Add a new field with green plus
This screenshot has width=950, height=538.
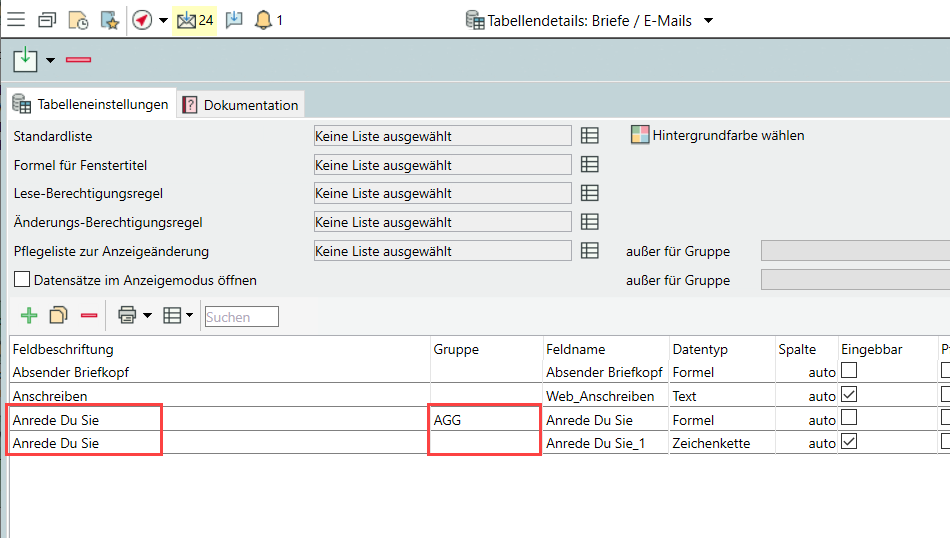pos(29,316)
